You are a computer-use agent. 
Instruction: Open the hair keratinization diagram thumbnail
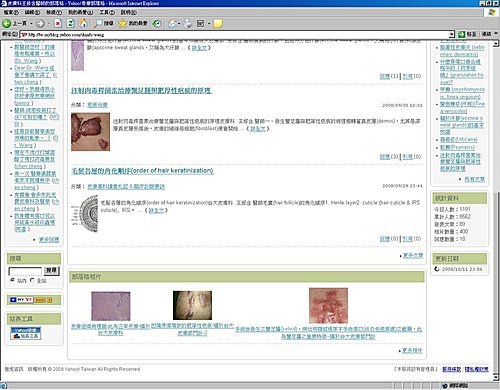(x=85, y=214)
